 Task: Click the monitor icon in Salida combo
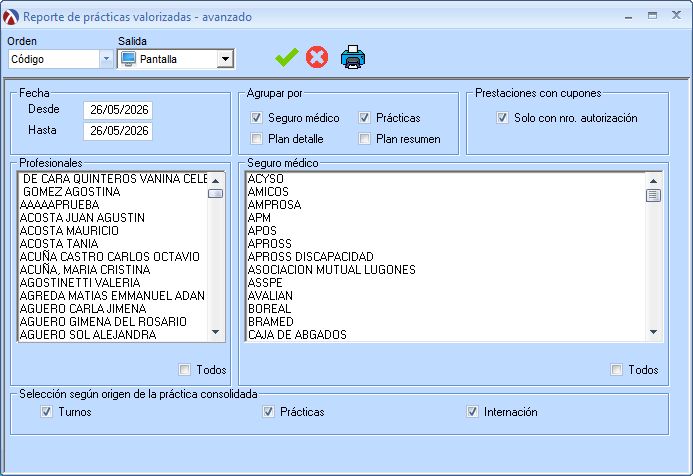128,59
